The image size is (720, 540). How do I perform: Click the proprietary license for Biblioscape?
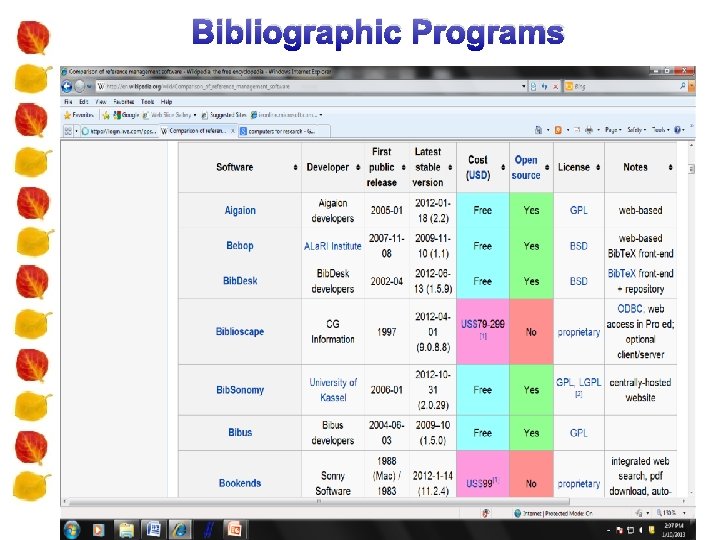point(579,332)
